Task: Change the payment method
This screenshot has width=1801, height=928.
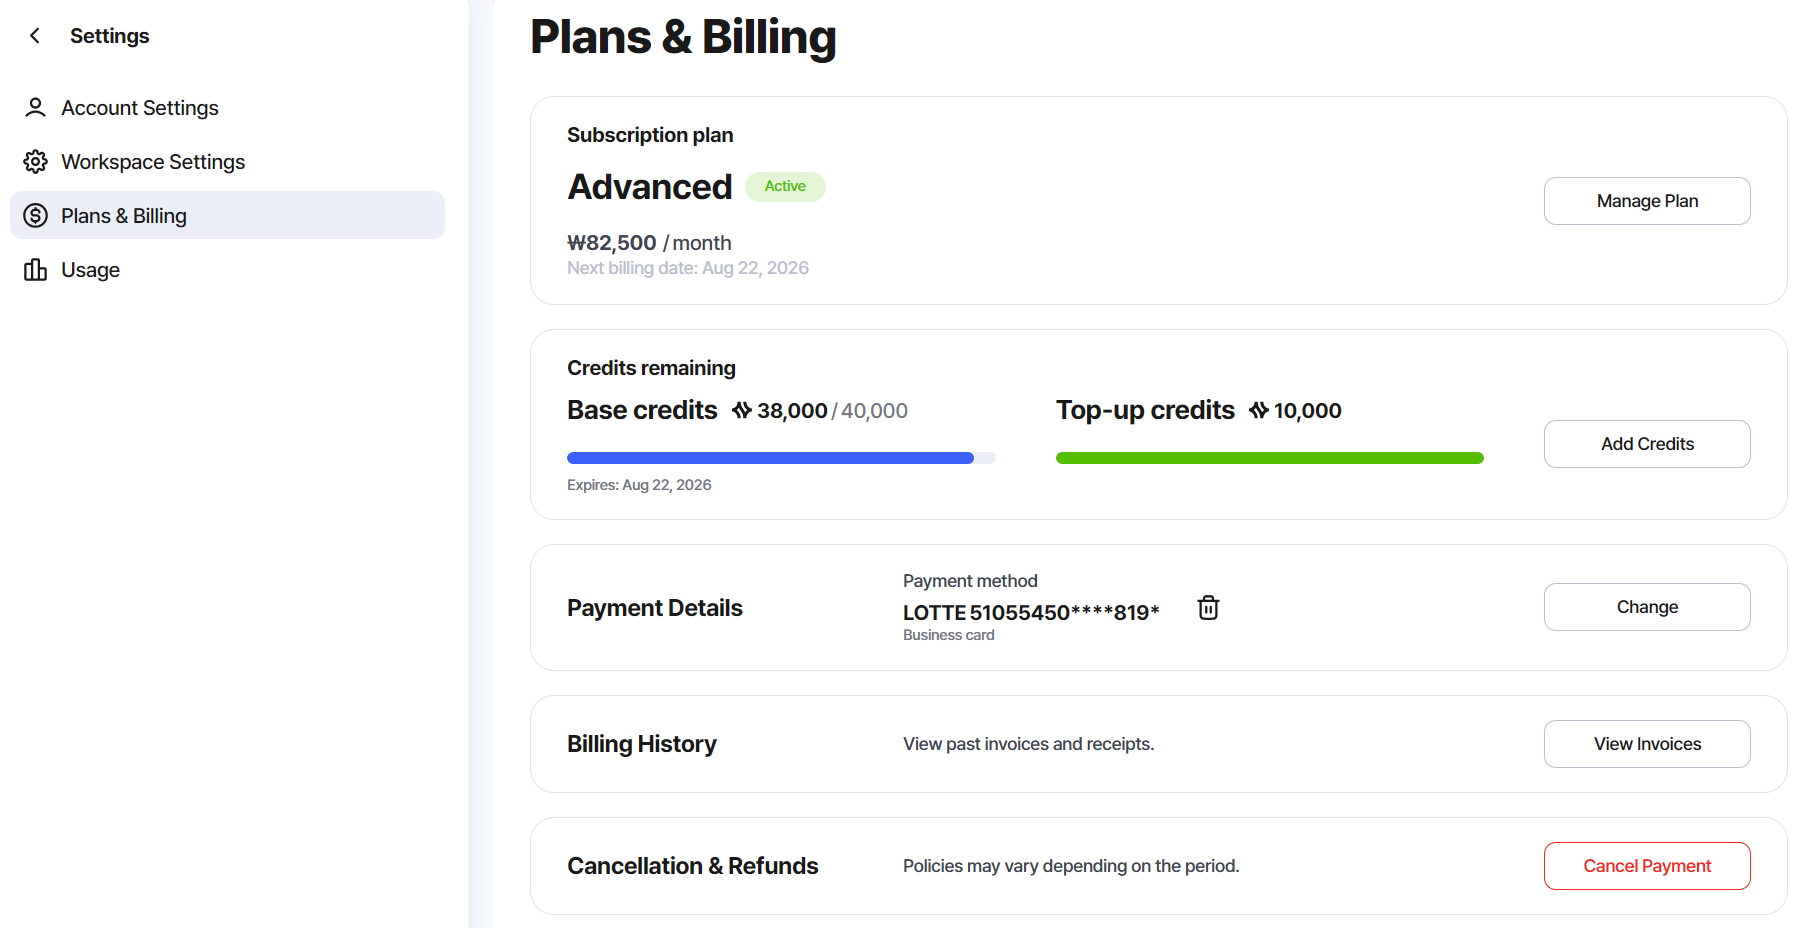Action: [1647, 607]
